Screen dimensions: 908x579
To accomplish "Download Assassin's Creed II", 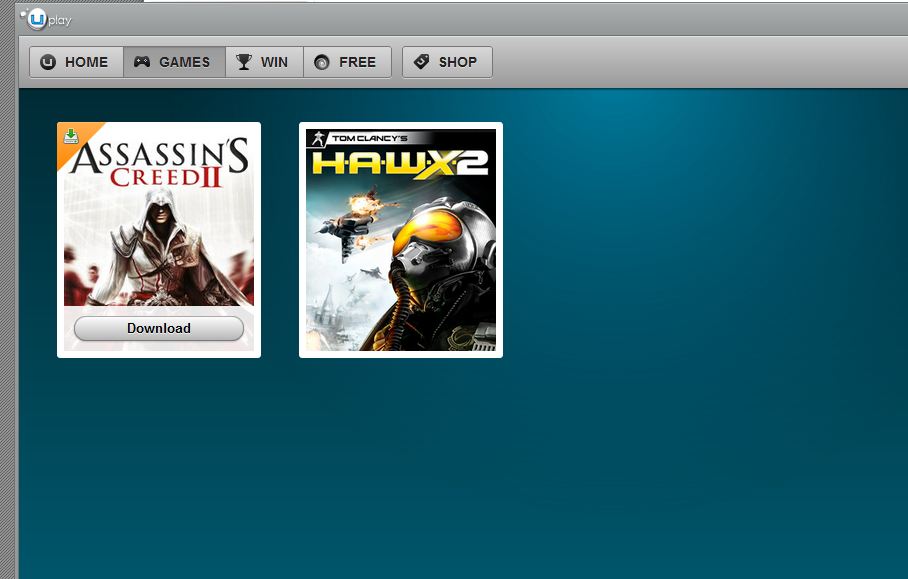I will (x=159, y=328).
